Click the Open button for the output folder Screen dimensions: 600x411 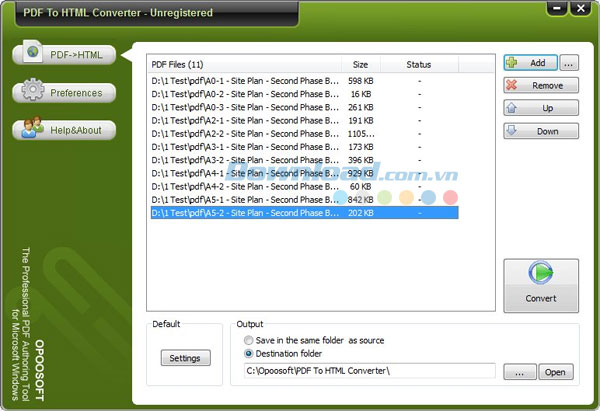556,372
